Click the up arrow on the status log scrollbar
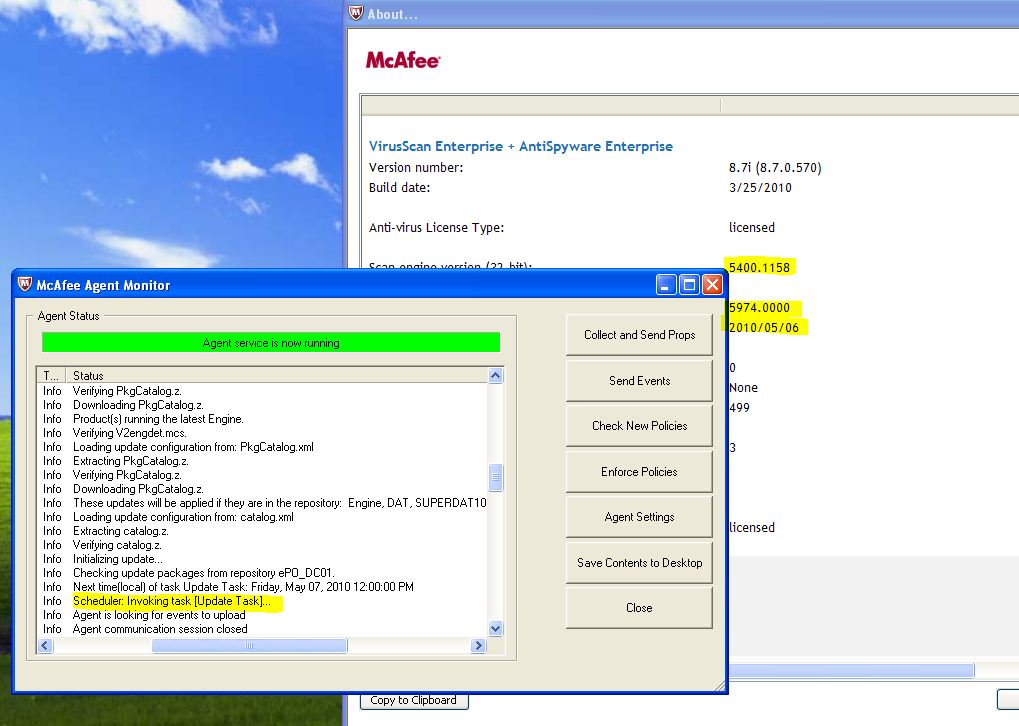The width and height of the screenshot is (1019, 726). pyautogui.click(x=495, y=375)
